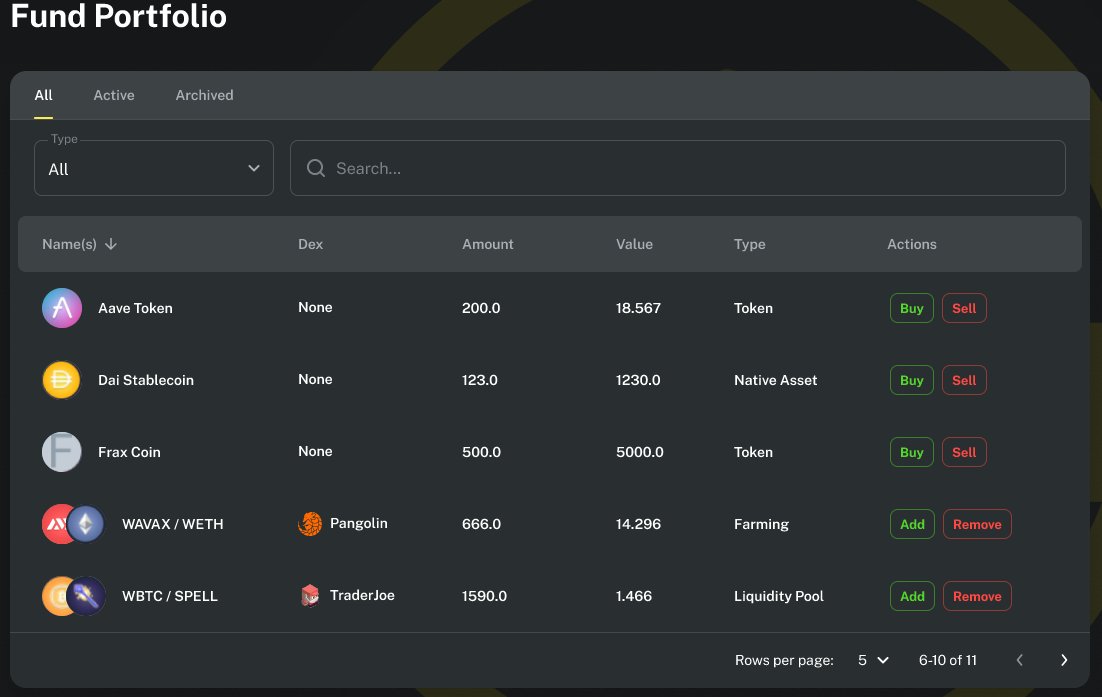Add to WAVAX / WETH farming
Image resolution: width=1102 pixels, height=697 pixels.
click(x=912, y=524)
